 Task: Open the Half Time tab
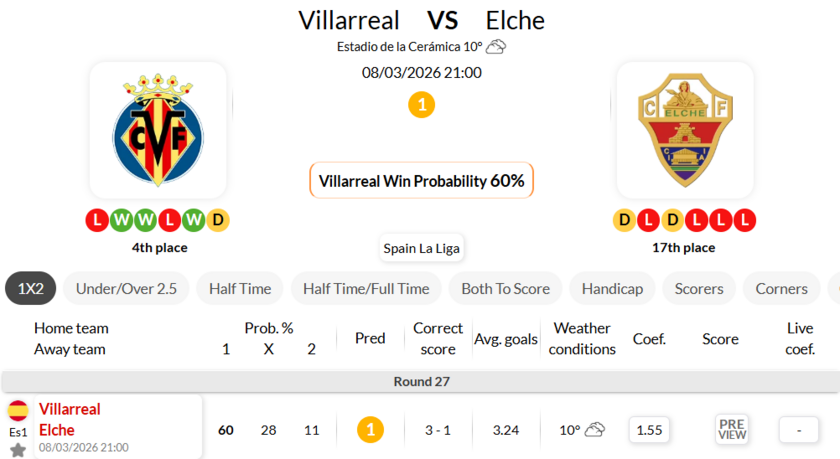[x=240, y=289]
